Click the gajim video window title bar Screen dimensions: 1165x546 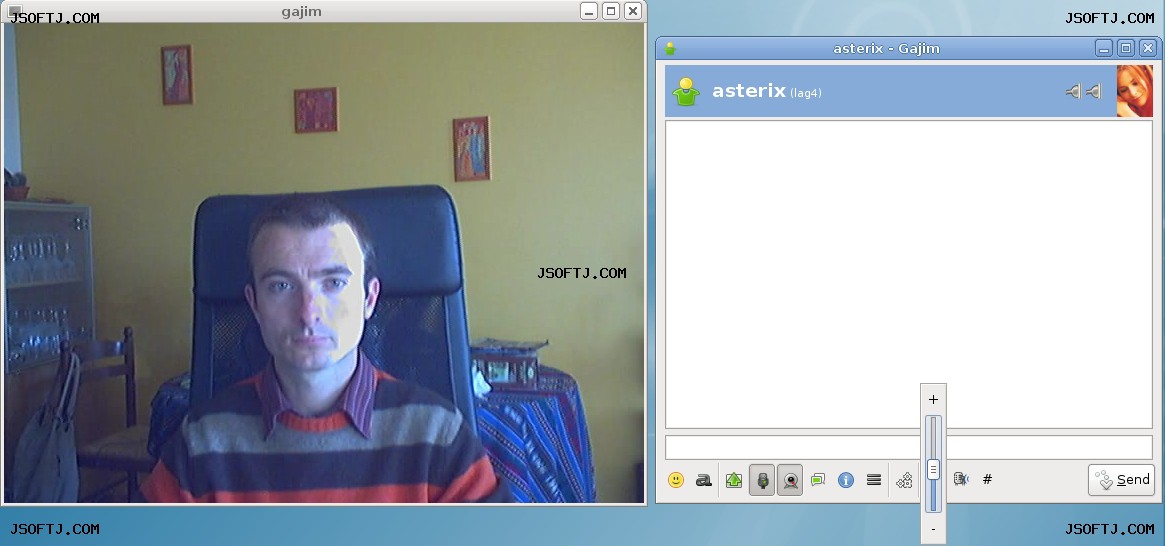(302, 11)
